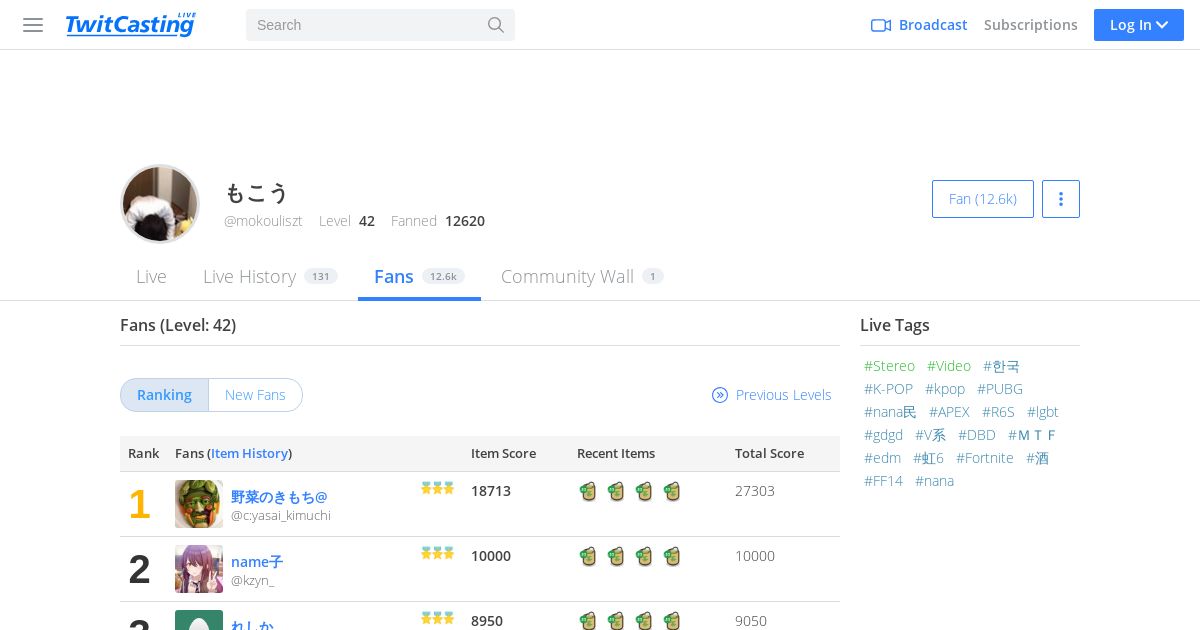The height and width of the screenshot is (630, 1200).
Task: Click the #PUBG tag
Action: coord(1000,389)
